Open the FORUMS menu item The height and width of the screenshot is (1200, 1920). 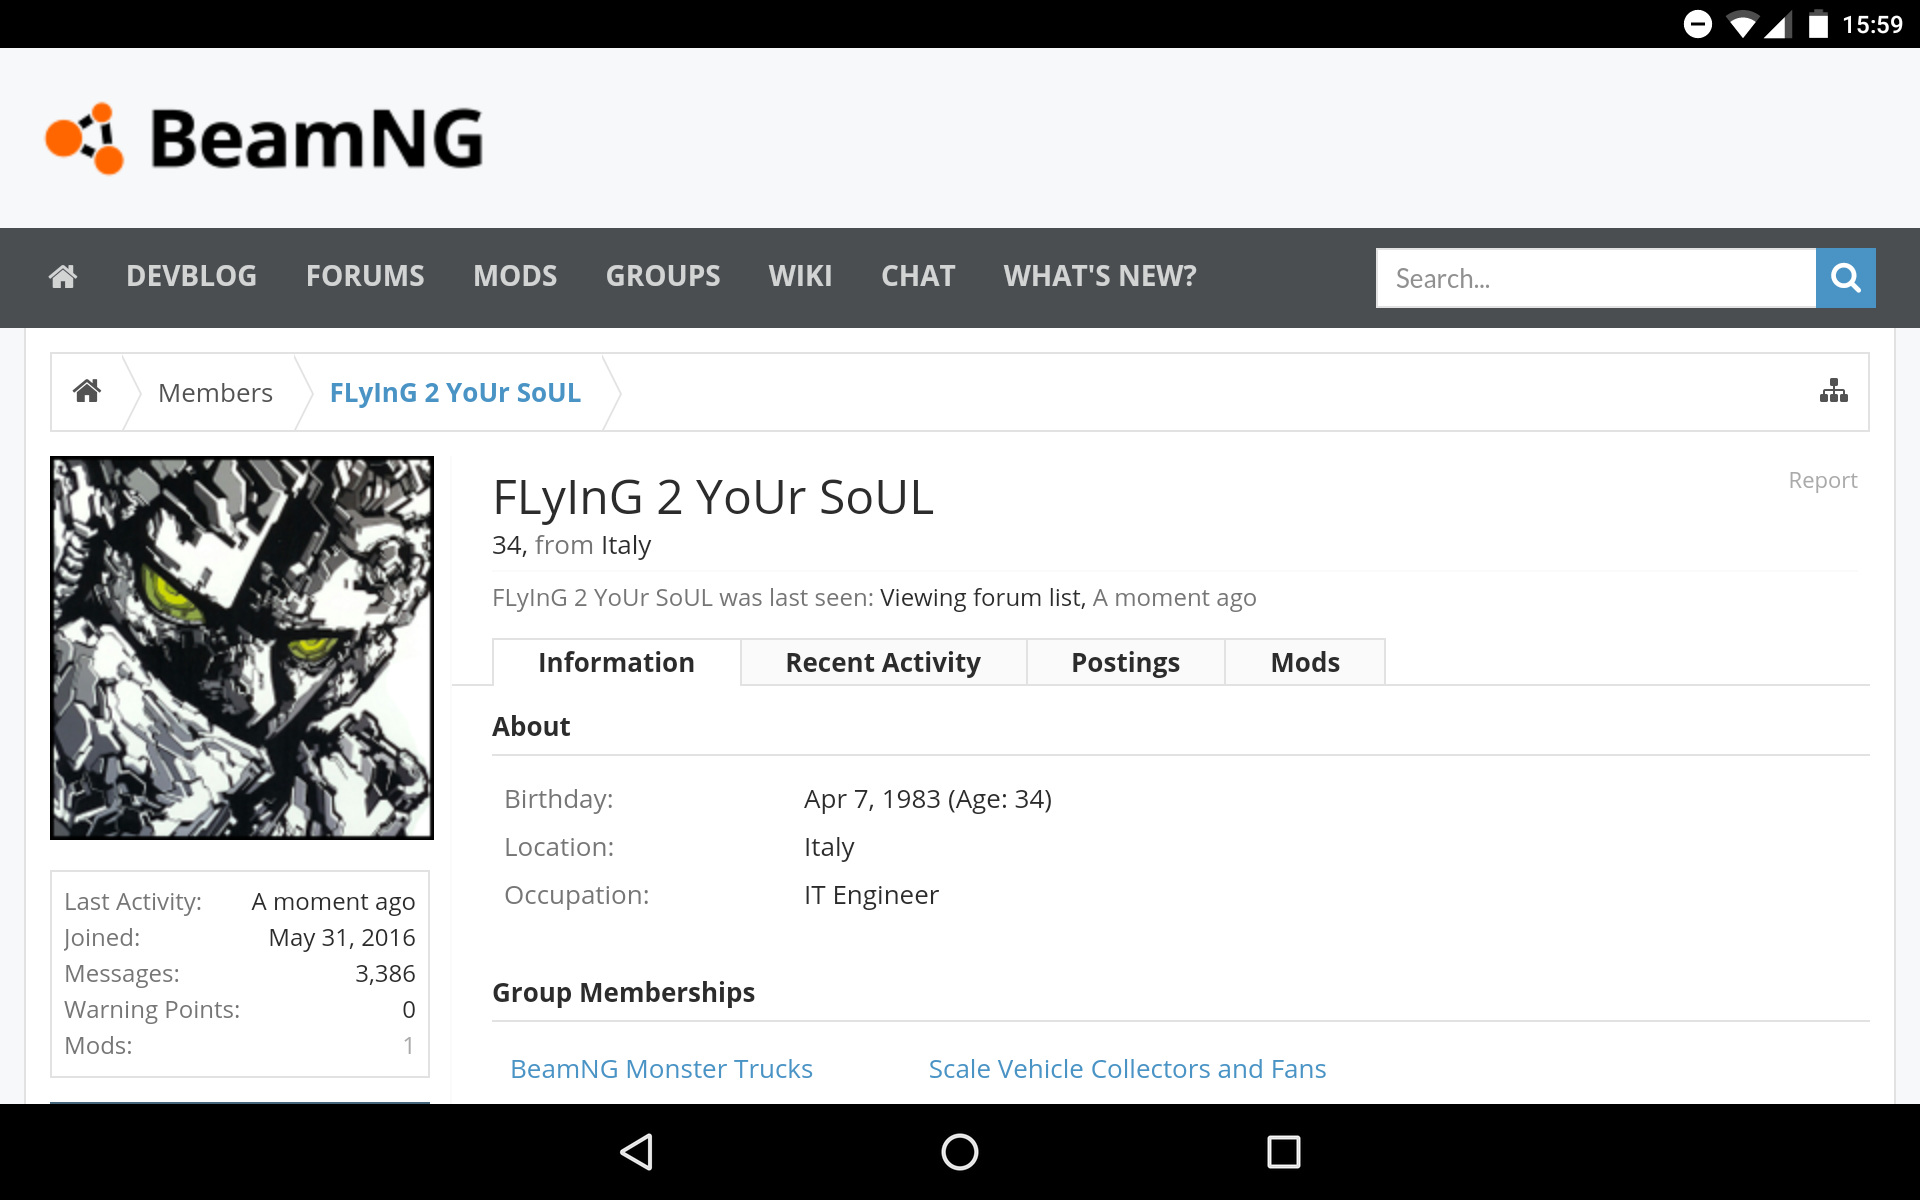point(365,276)
